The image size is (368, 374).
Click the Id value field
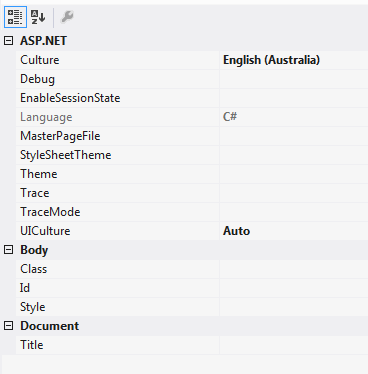tap(294, 288)
